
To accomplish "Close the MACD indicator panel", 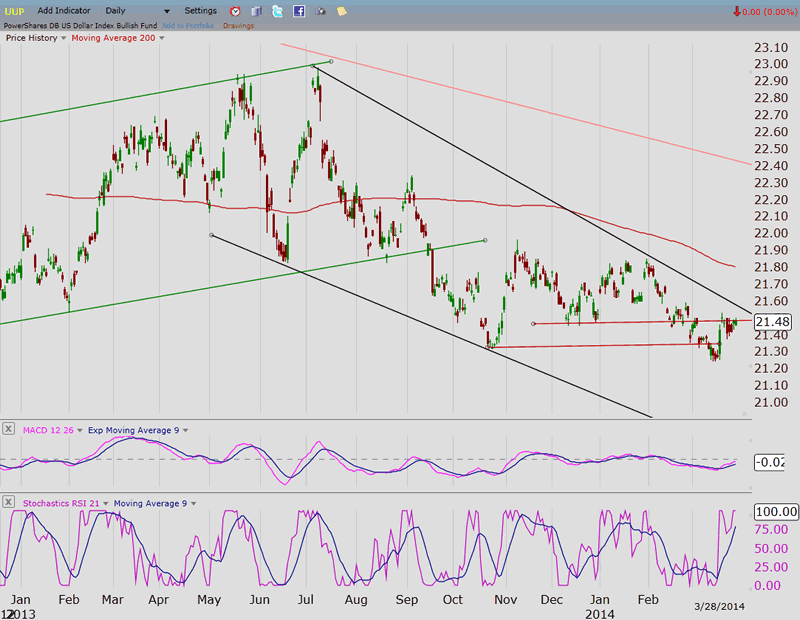I will click(x=10, y=430).
